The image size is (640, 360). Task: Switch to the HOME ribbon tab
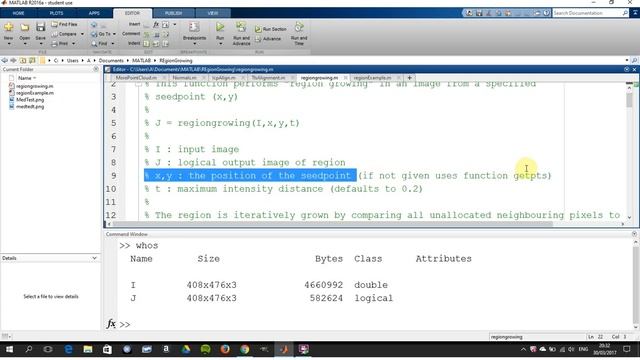(18, 13)
